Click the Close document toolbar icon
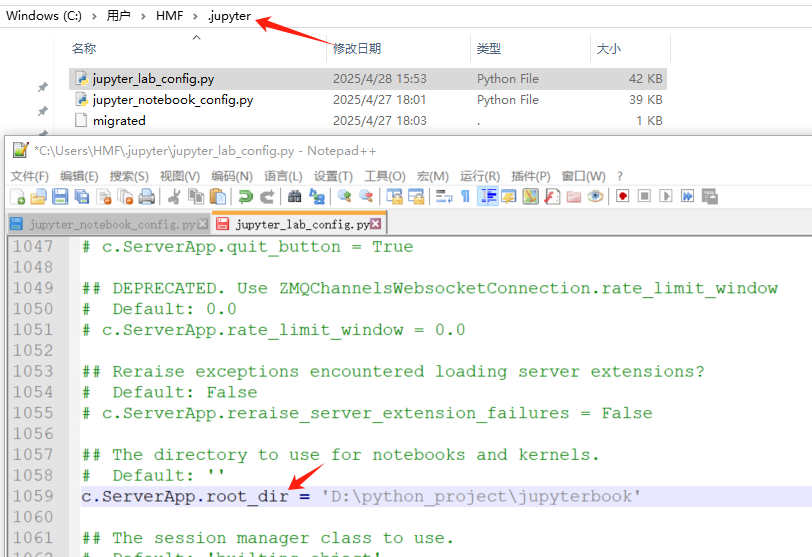 point(104,197)
